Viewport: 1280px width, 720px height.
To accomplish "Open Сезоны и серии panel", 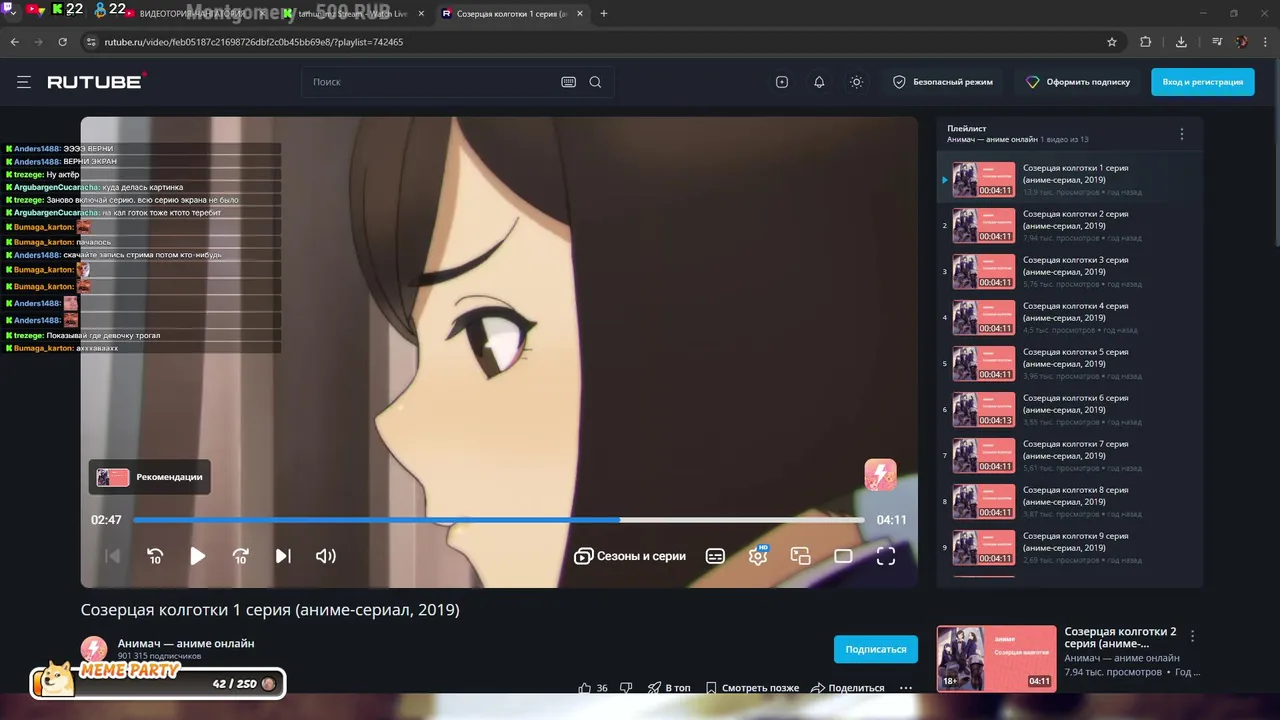I will click(x=630, y=556).
